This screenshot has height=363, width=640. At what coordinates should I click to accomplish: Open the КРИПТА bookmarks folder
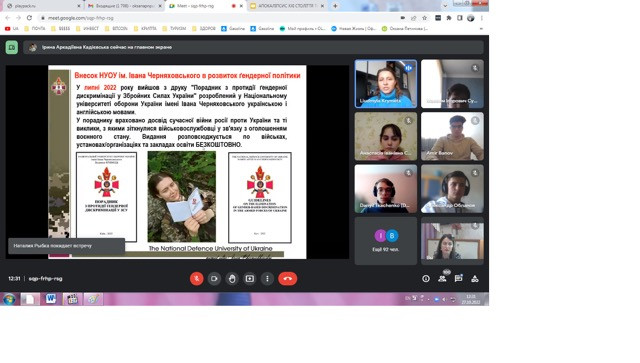click(x=145, y=29)
